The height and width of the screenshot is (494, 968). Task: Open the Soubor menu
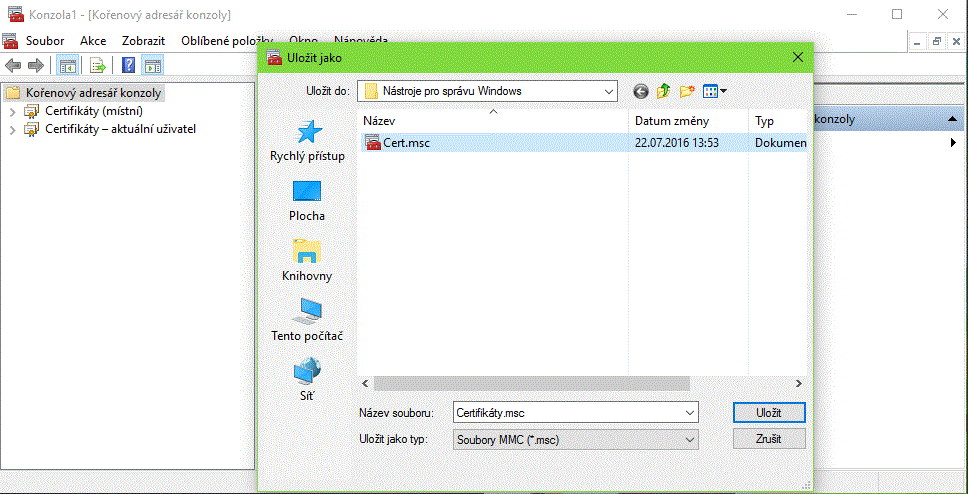tap(45, 41)
